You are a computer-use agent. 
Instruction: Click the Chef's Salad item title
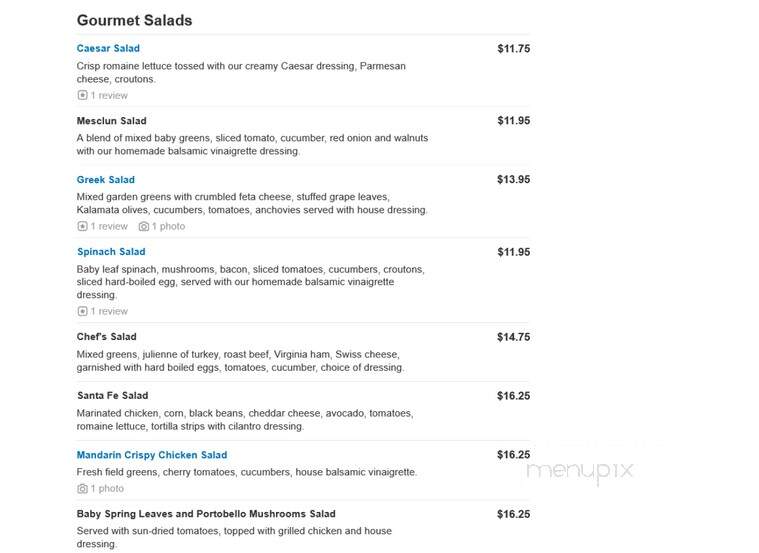pos(106,337)
